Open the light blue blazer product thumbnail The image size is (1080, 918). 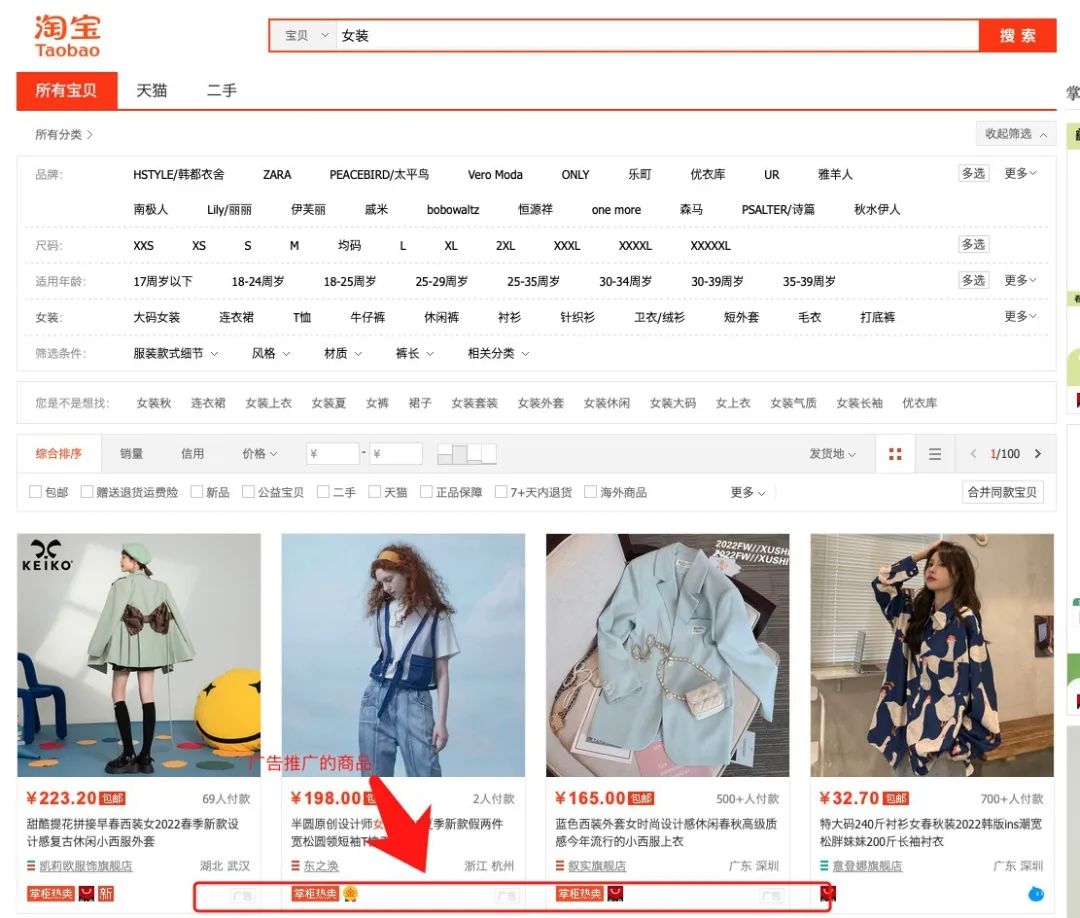click(x=667, y=655)
